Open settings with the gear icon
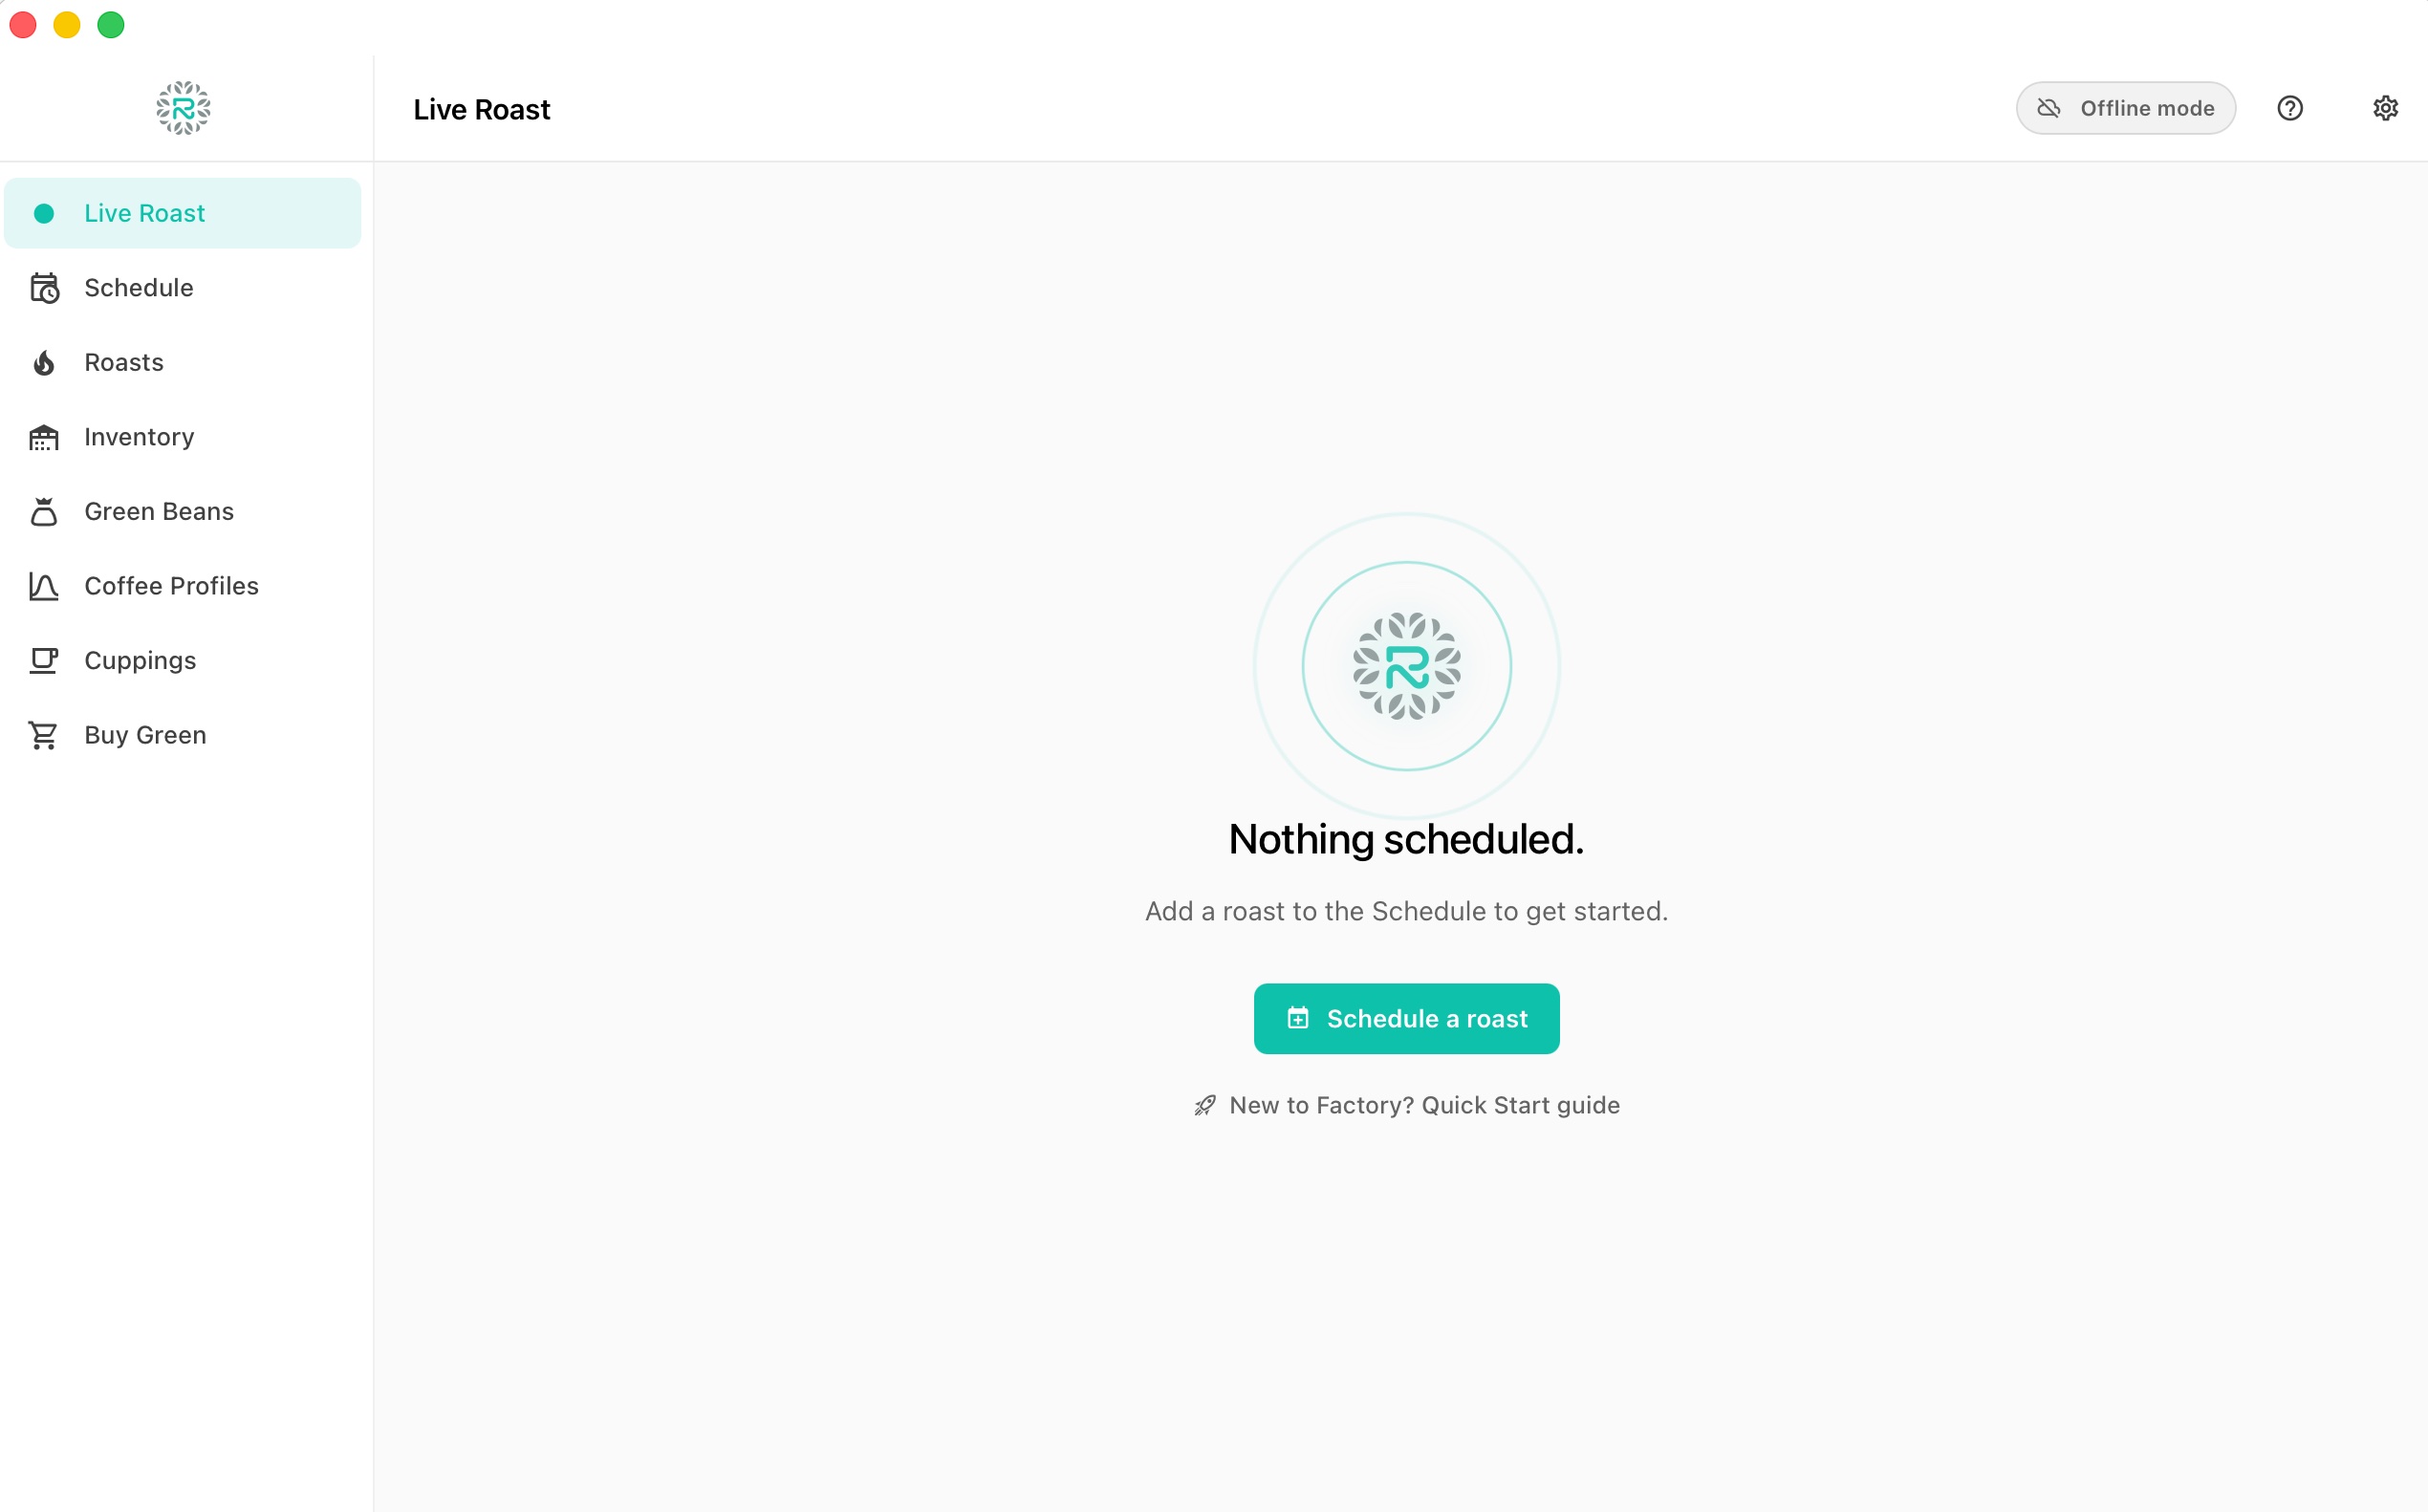This screenshot has height=1512, width=2428. pyautogui.click(x=2386, y=108)
